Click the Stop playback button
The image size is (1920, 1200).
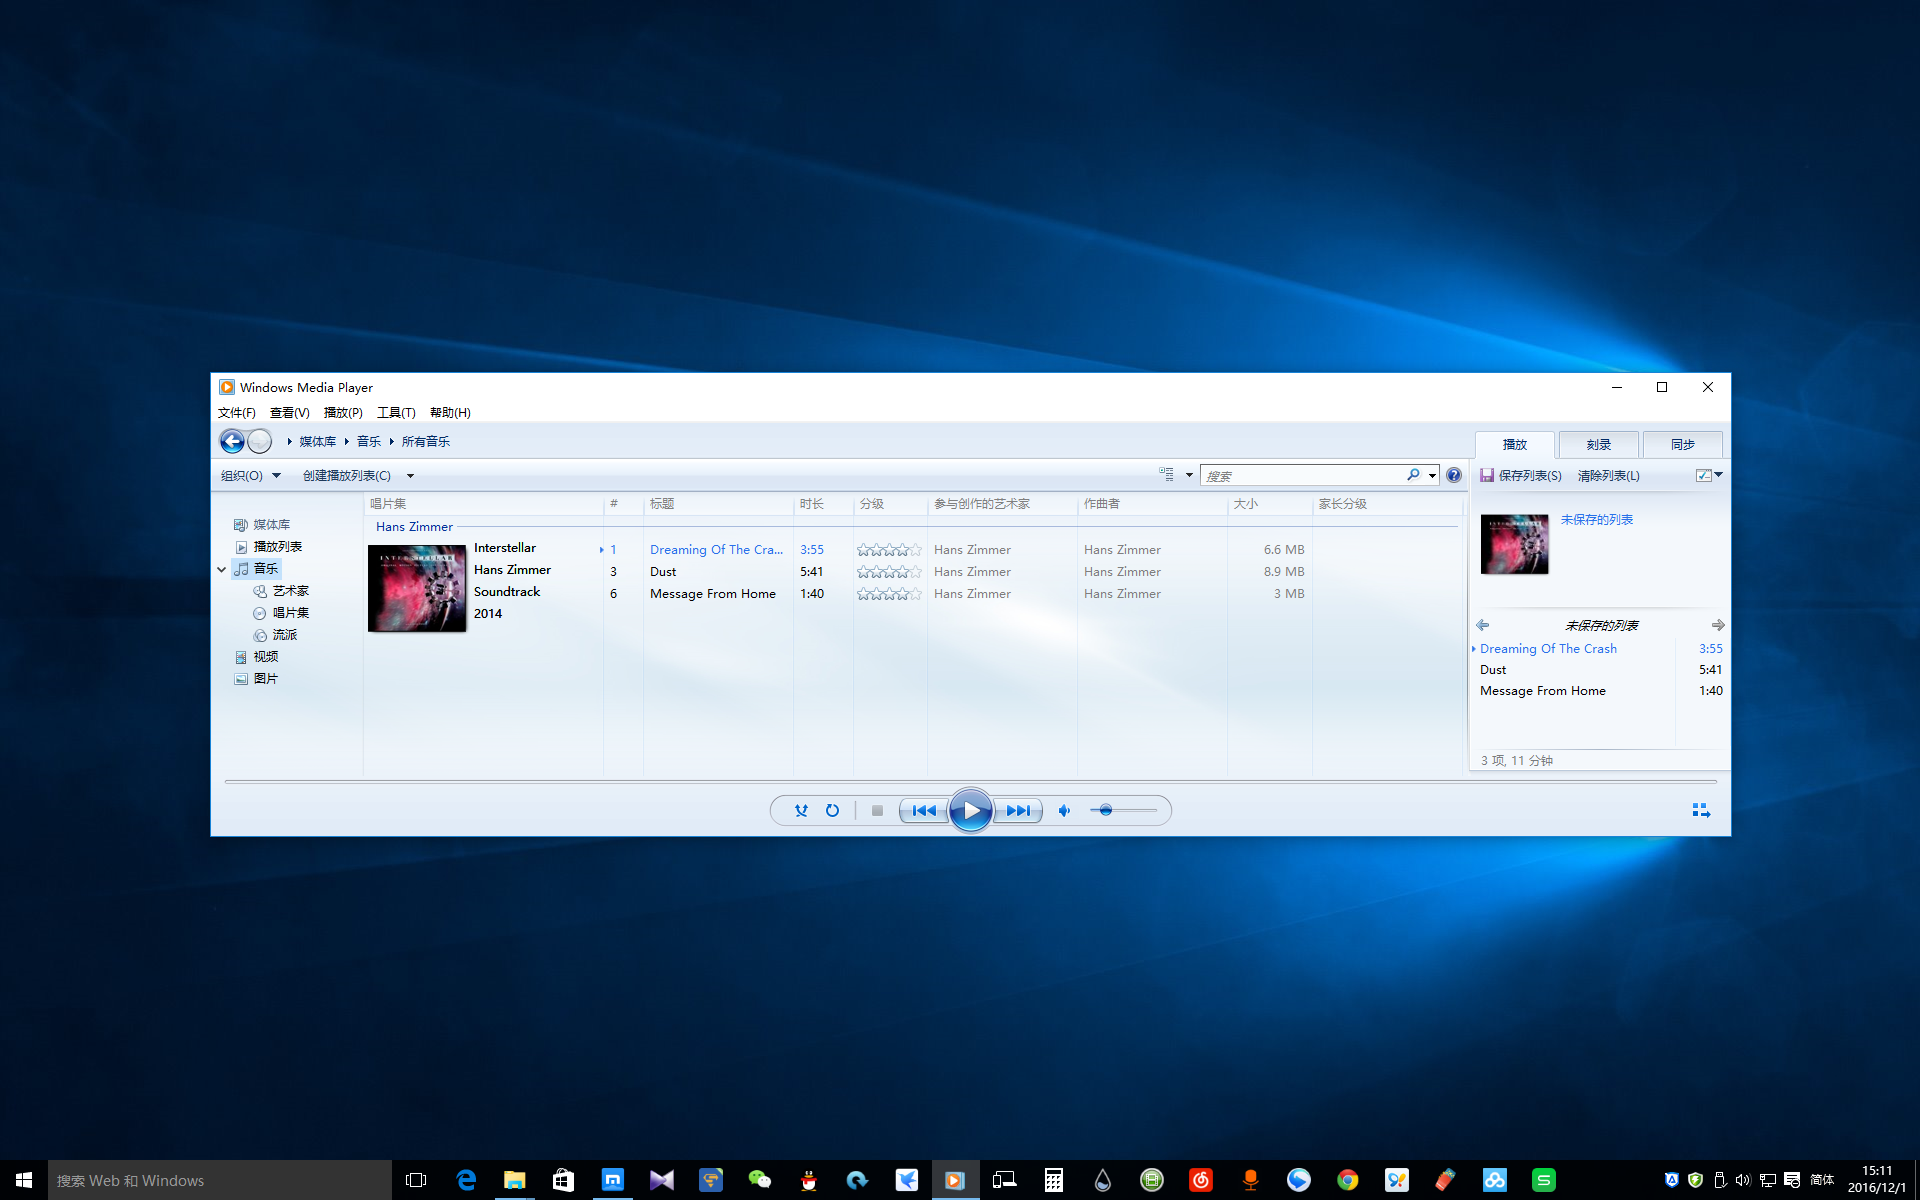[877, 811]
